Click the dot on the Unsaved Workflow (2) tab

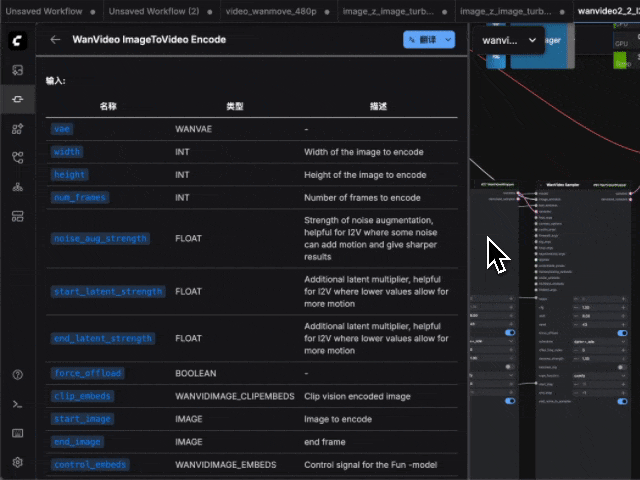tap(209, 12)
